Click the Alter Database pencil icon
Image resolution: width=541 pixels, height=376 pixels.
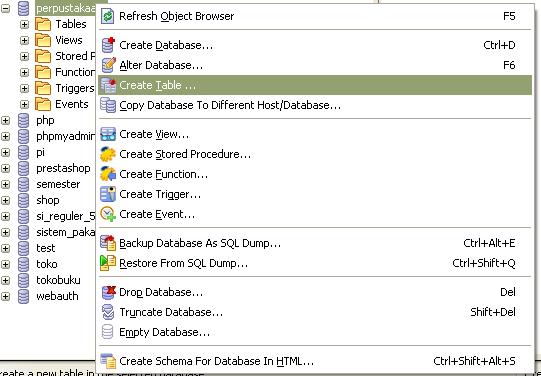108,65
